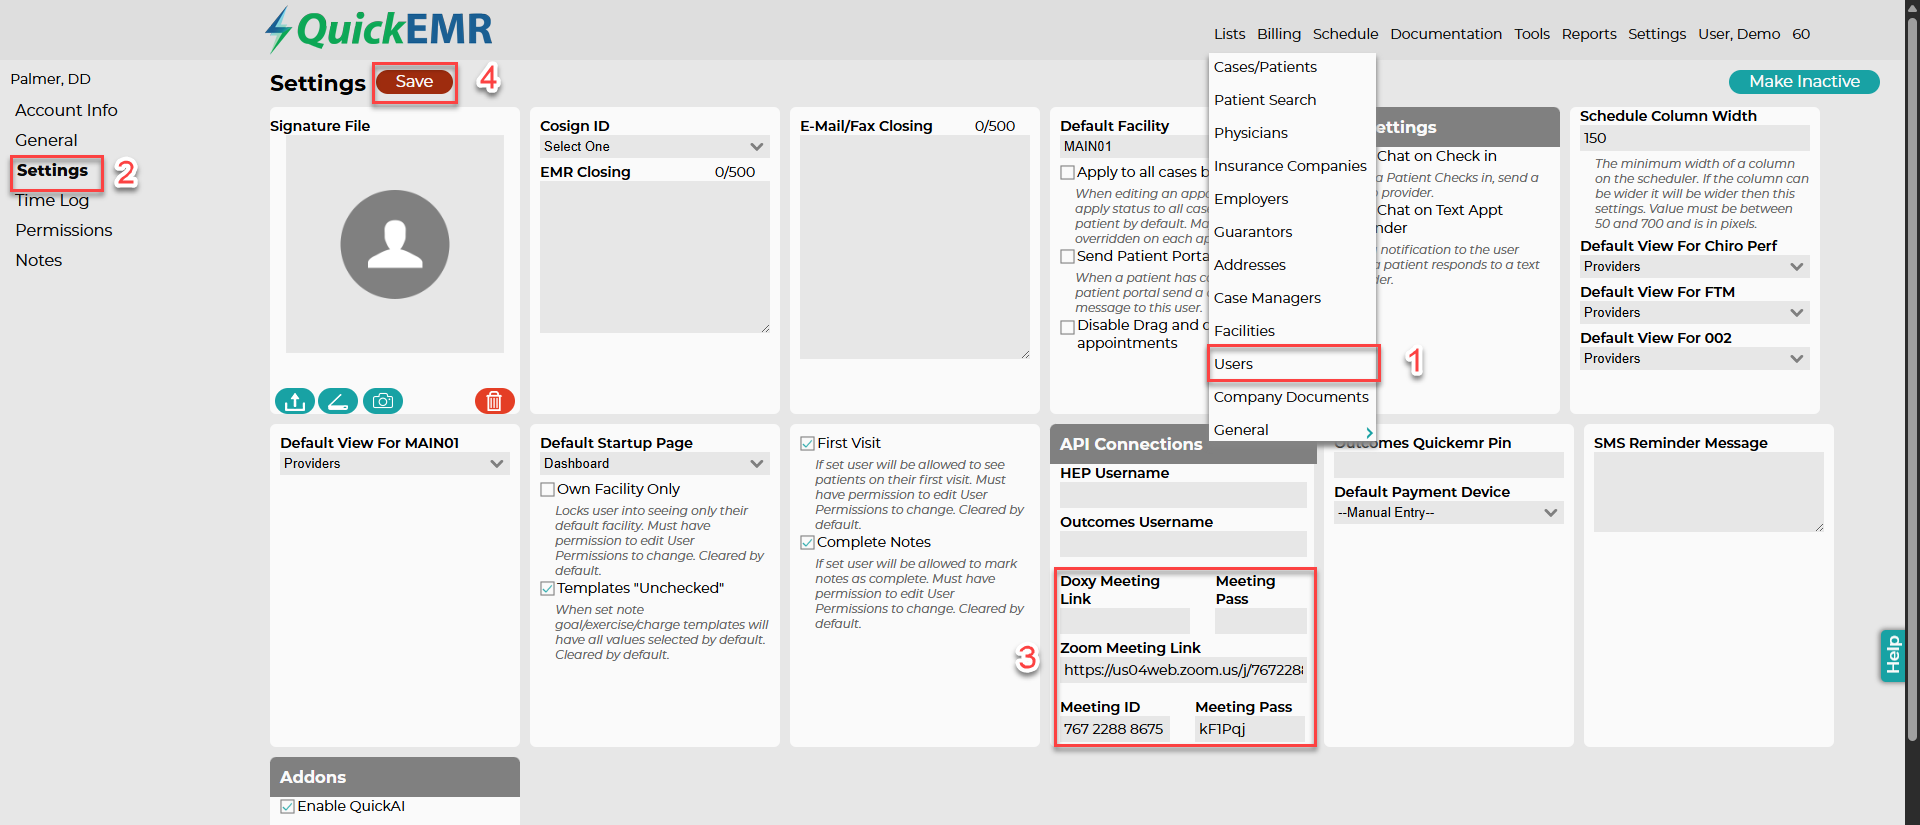
Task: Click the Outcomes Username field
Action: (x=1183, y=544)
